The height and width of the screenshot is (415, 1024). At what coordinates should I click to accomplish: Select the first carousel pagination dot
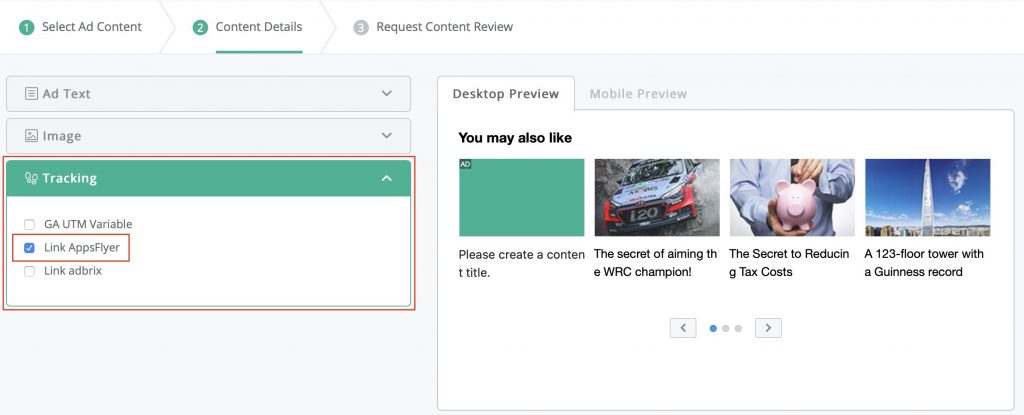point(713,328)
